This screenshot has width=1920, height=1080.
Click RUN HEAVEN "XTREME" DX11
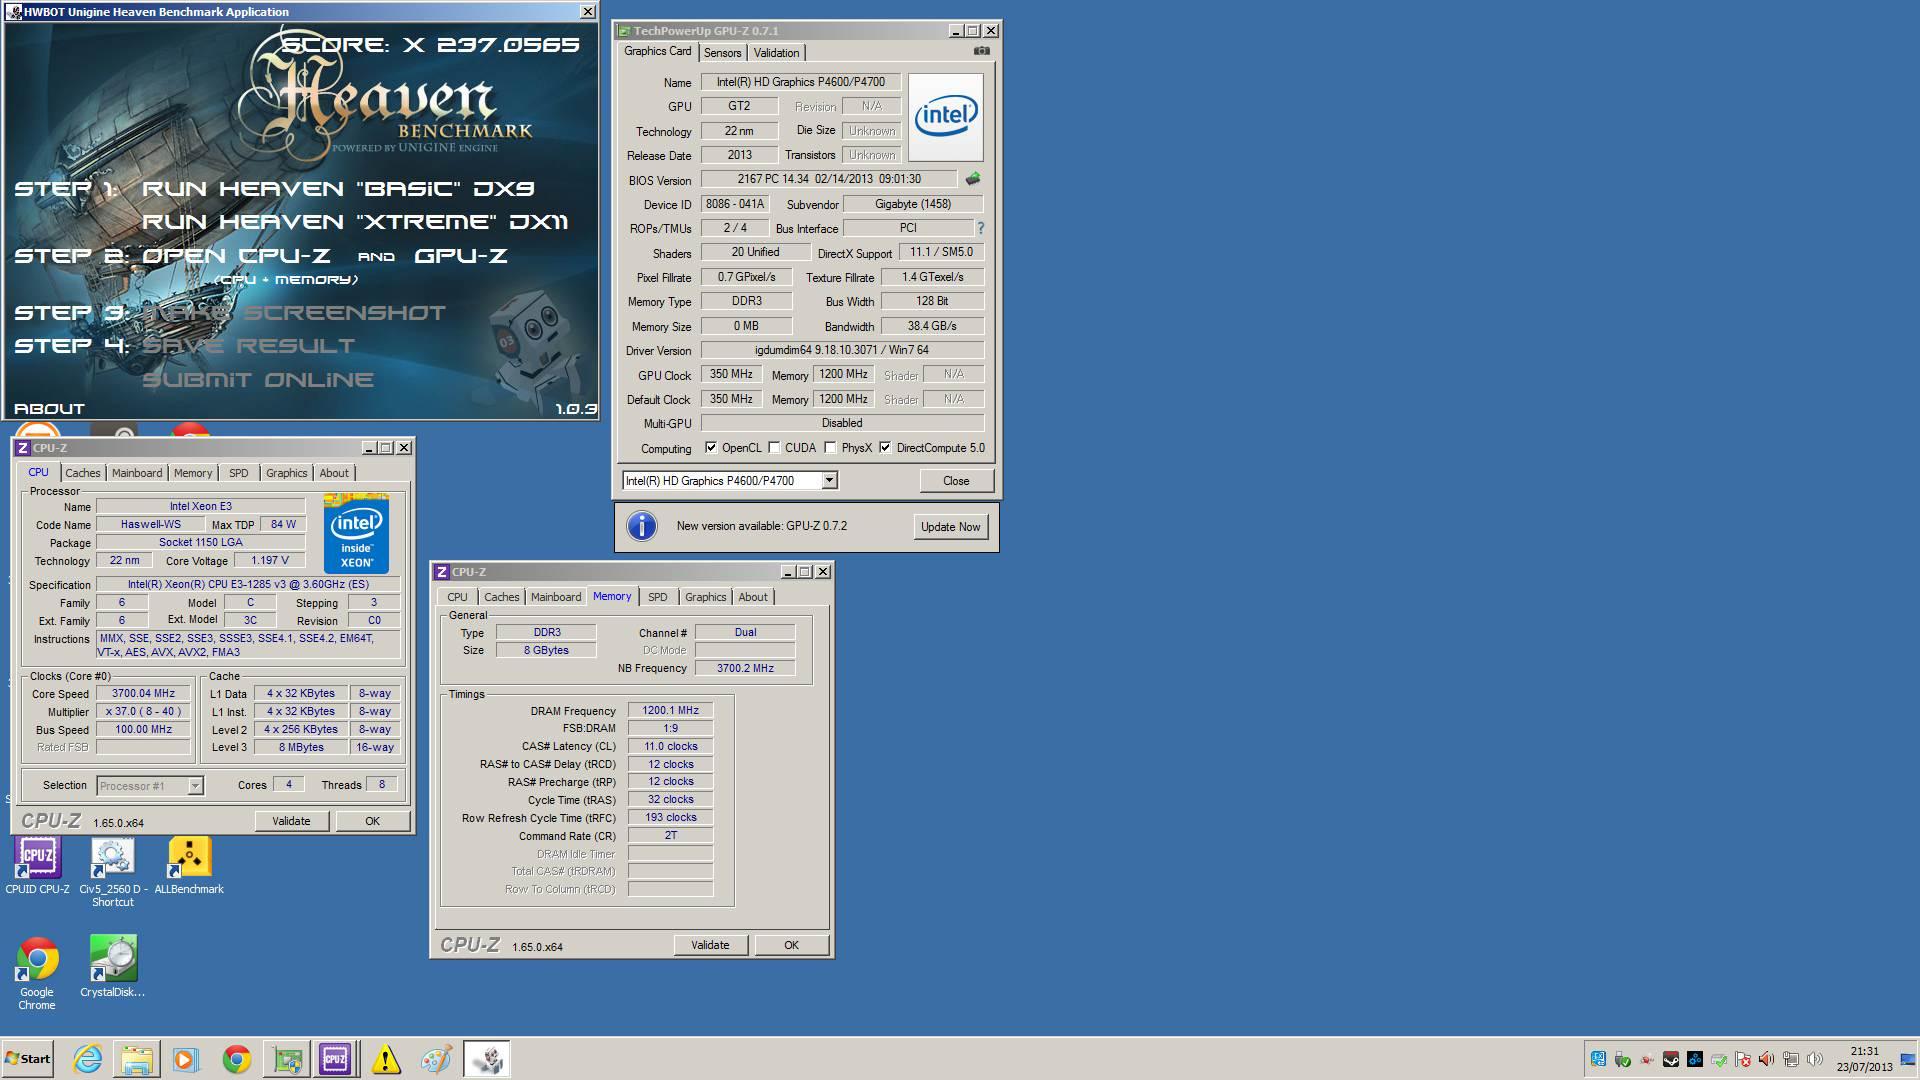[x=355, y=221]
